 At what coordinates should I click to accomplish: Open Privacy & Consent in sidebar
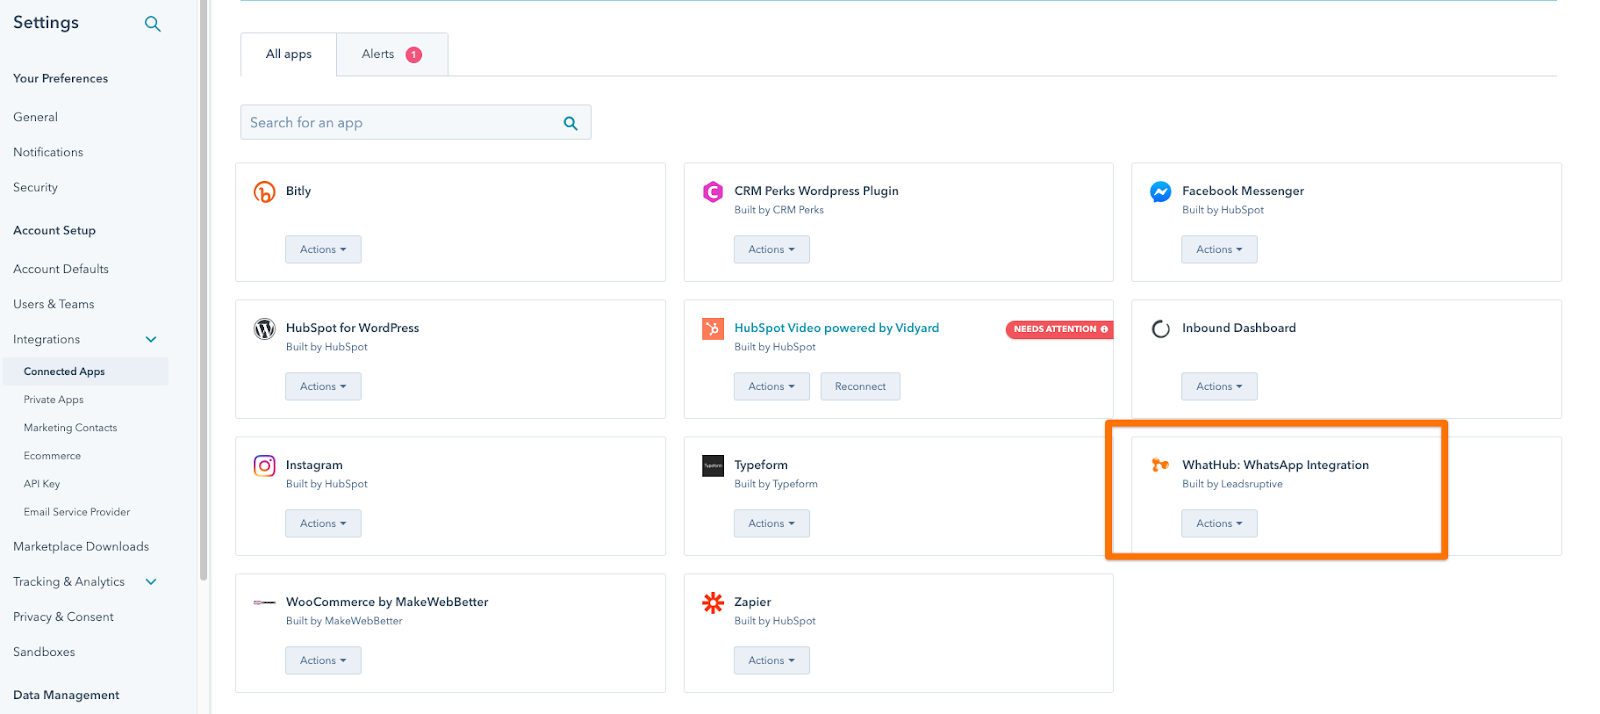(64, 617)
